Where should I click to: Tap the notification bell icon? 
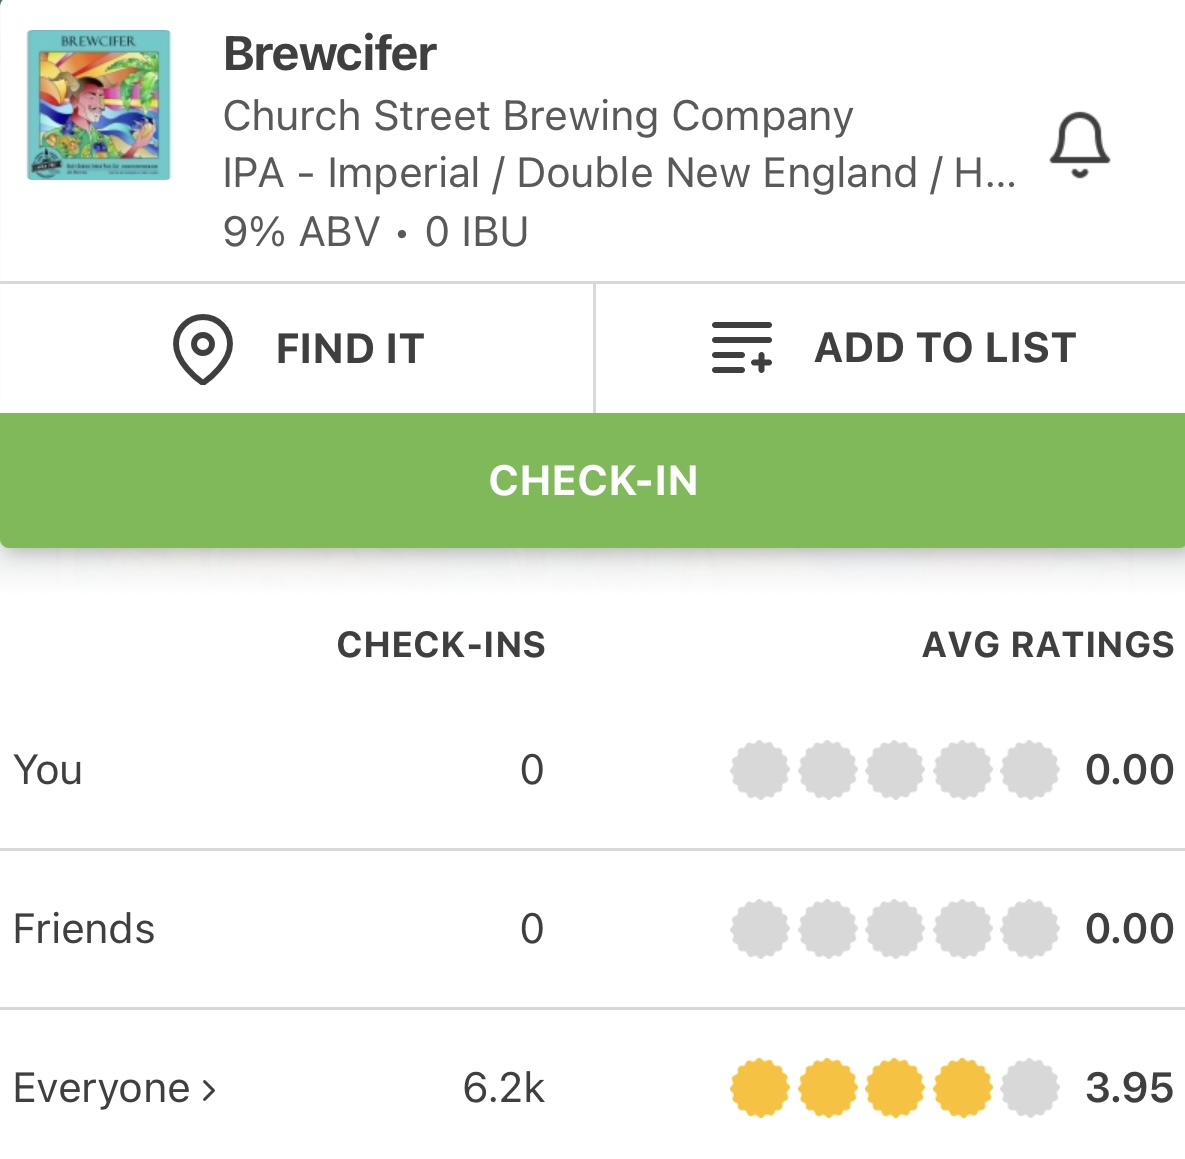[x=1080, y=146]
